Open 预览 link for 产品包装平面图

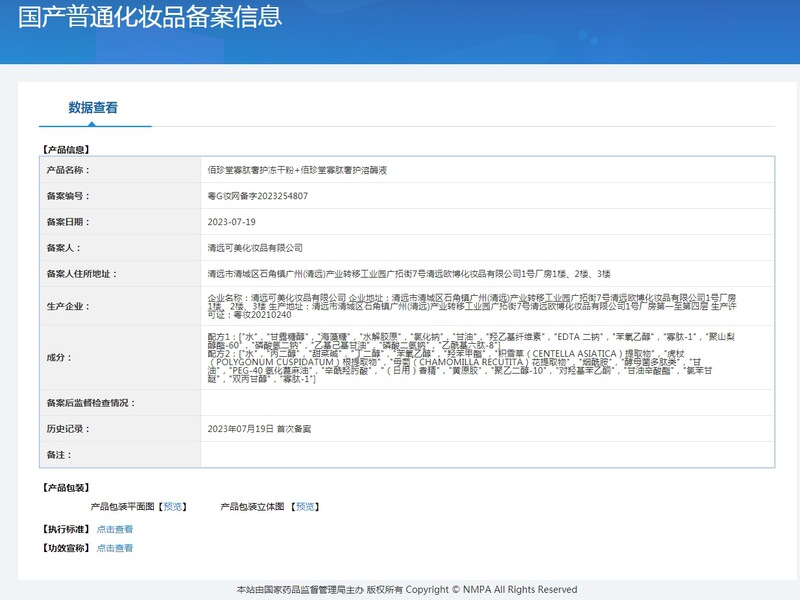pyautogui.click(x=174, y=507)
